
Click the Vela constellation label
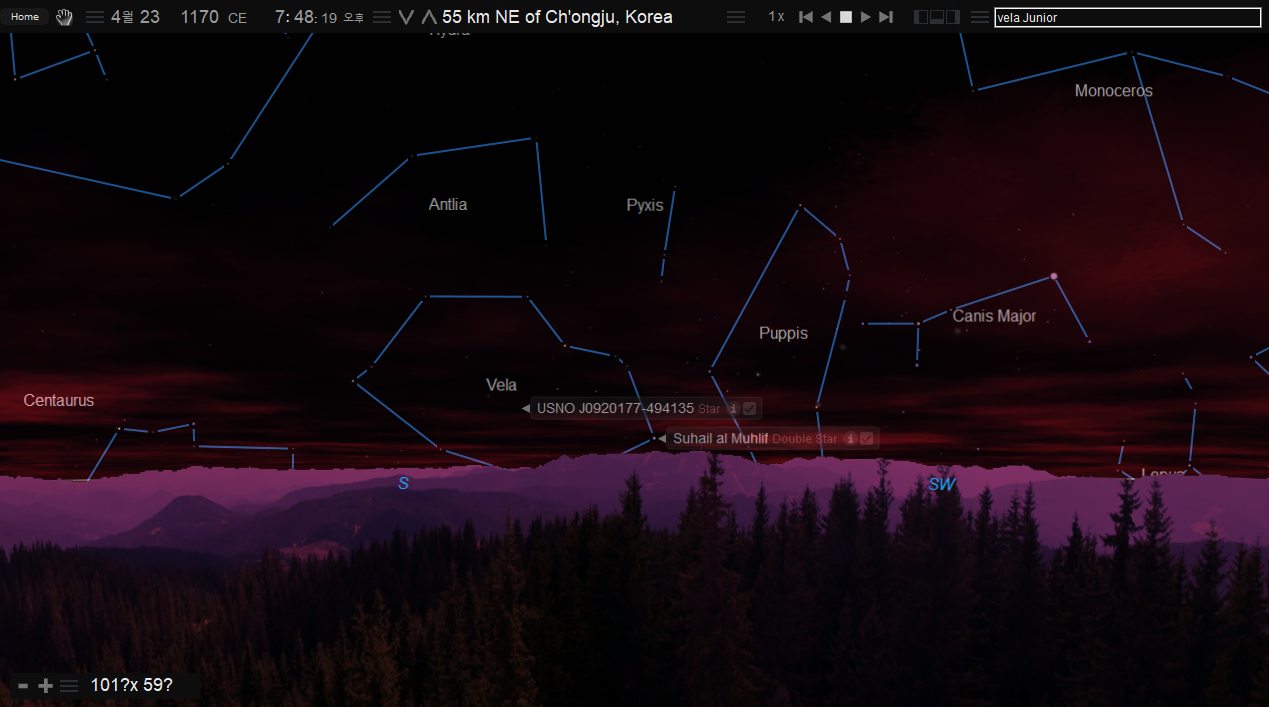(501, 385)
